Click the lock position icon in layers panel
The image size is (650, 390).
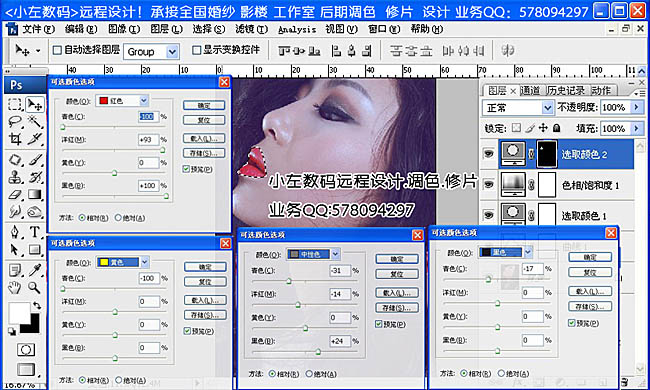(543, 128)
